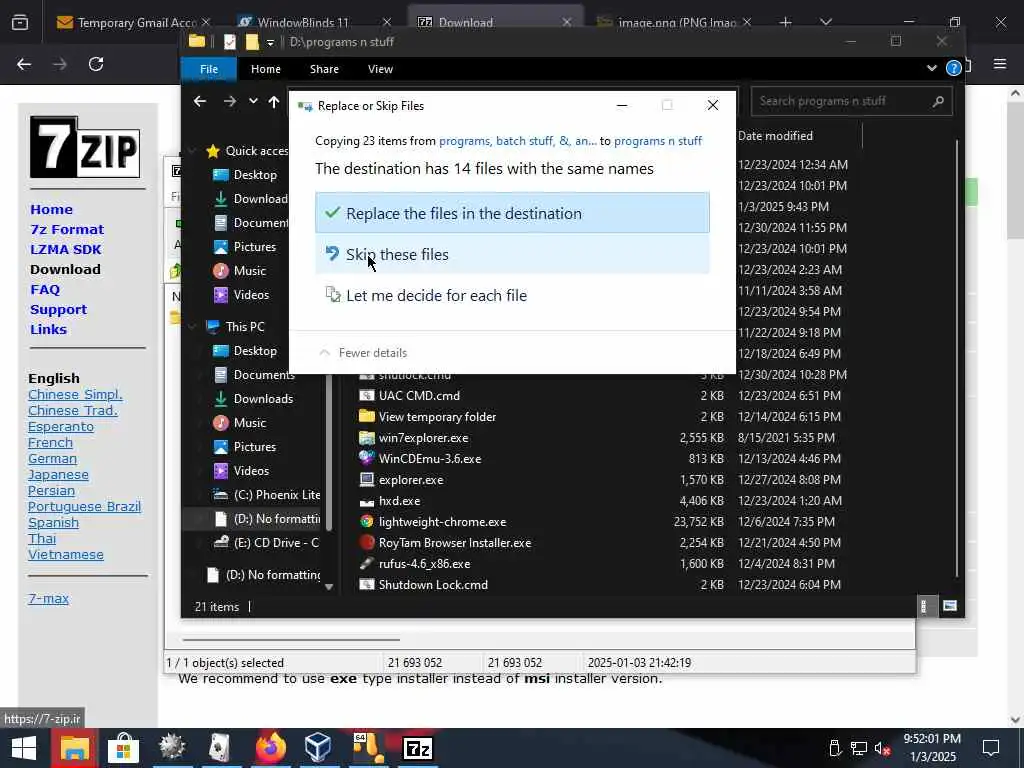Viewport: 1024px width, 768px height.
Task: Select WinCDEmu-3.6.exe file icon
Action: click(366, 458)
